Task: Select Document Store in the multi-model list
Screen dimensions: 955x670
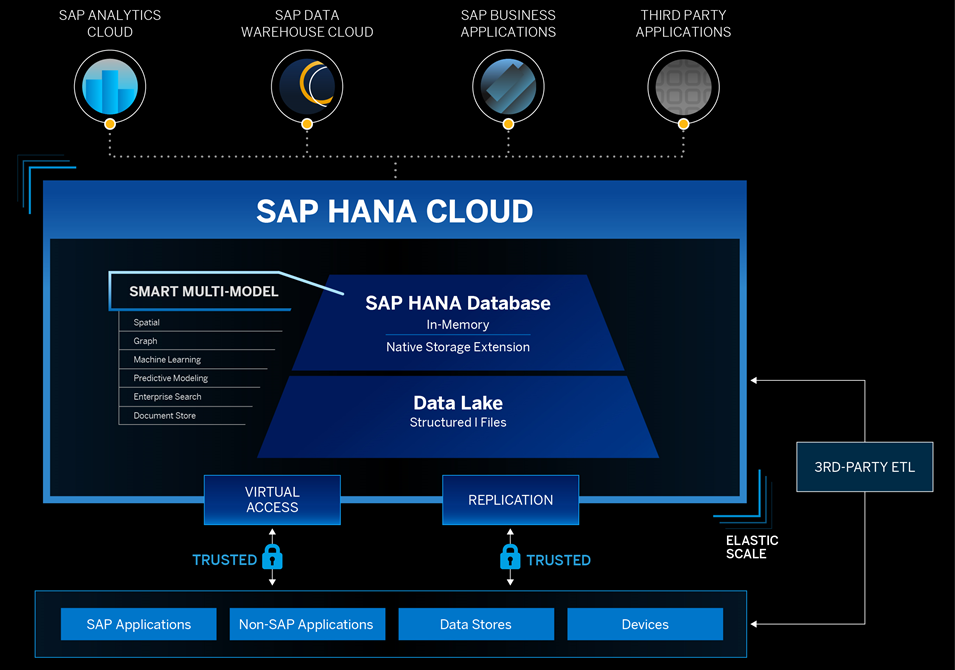Action: click(x=164, y=415)
